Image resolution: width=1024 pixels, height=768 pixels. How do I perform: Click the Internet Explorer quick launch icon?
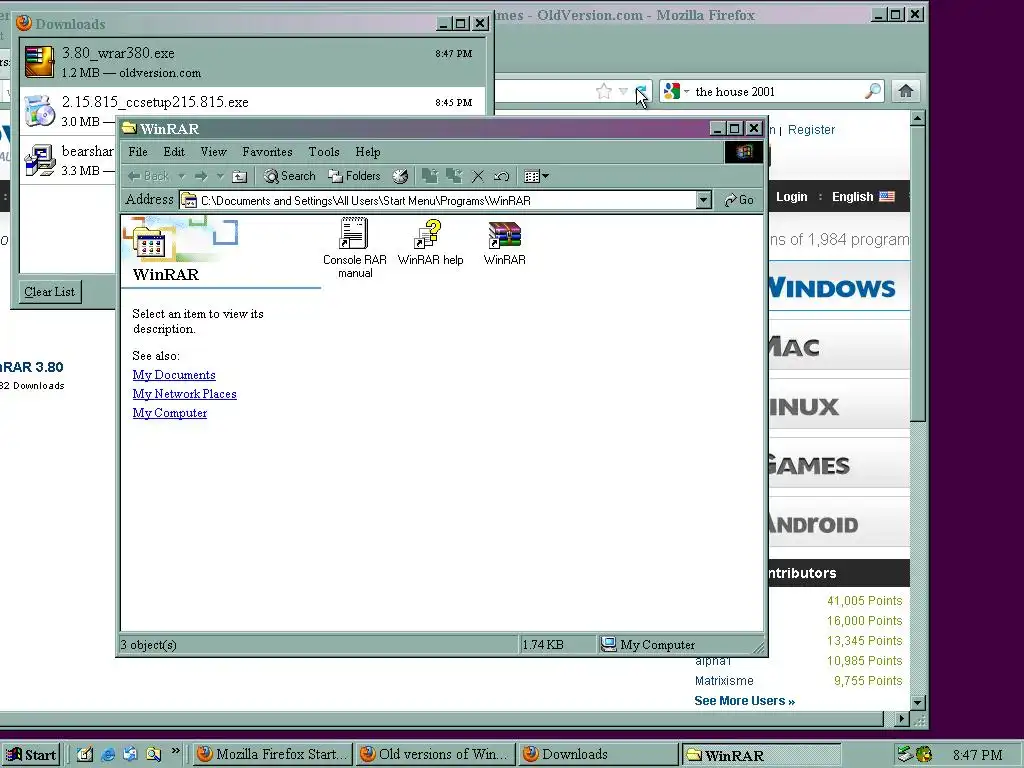click(108, 754)
